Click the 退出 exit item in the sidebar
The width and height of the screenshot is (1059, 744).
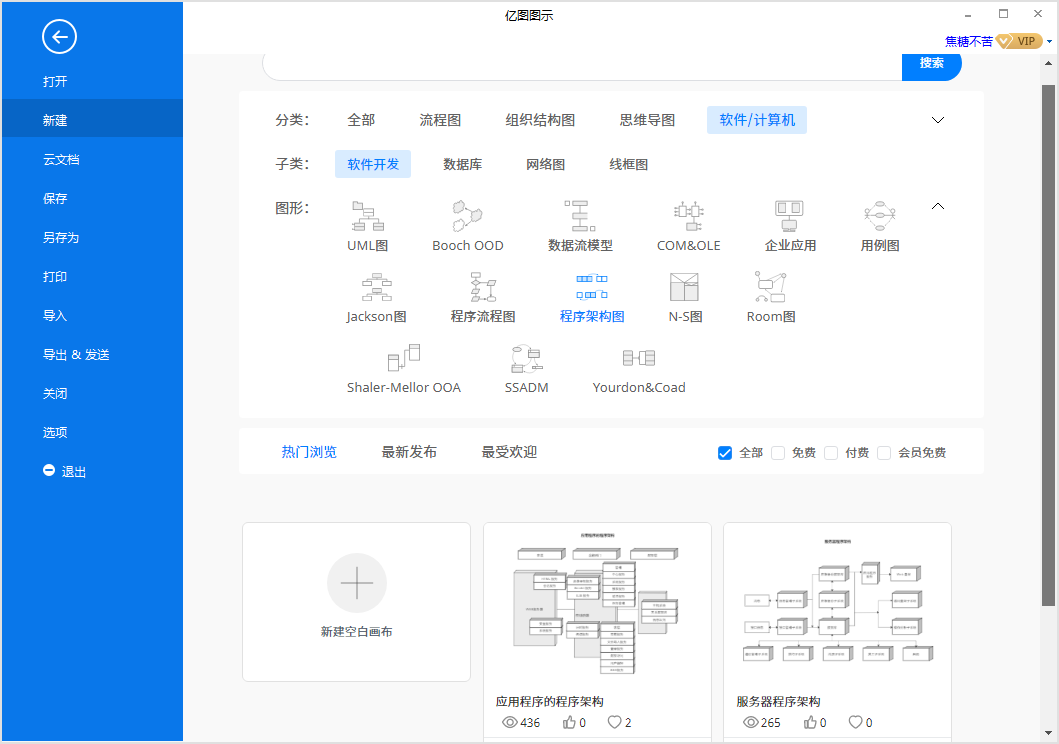click(x=64, y=471)
